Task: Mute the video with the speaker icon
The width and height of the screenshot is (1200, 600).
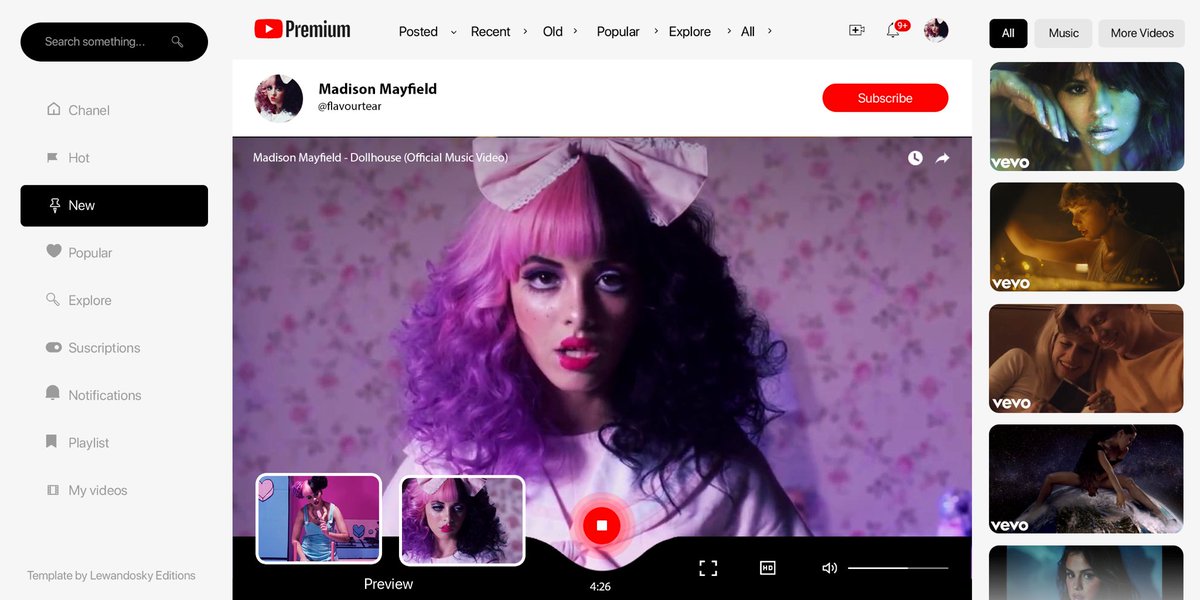Action: pos(829,568)
